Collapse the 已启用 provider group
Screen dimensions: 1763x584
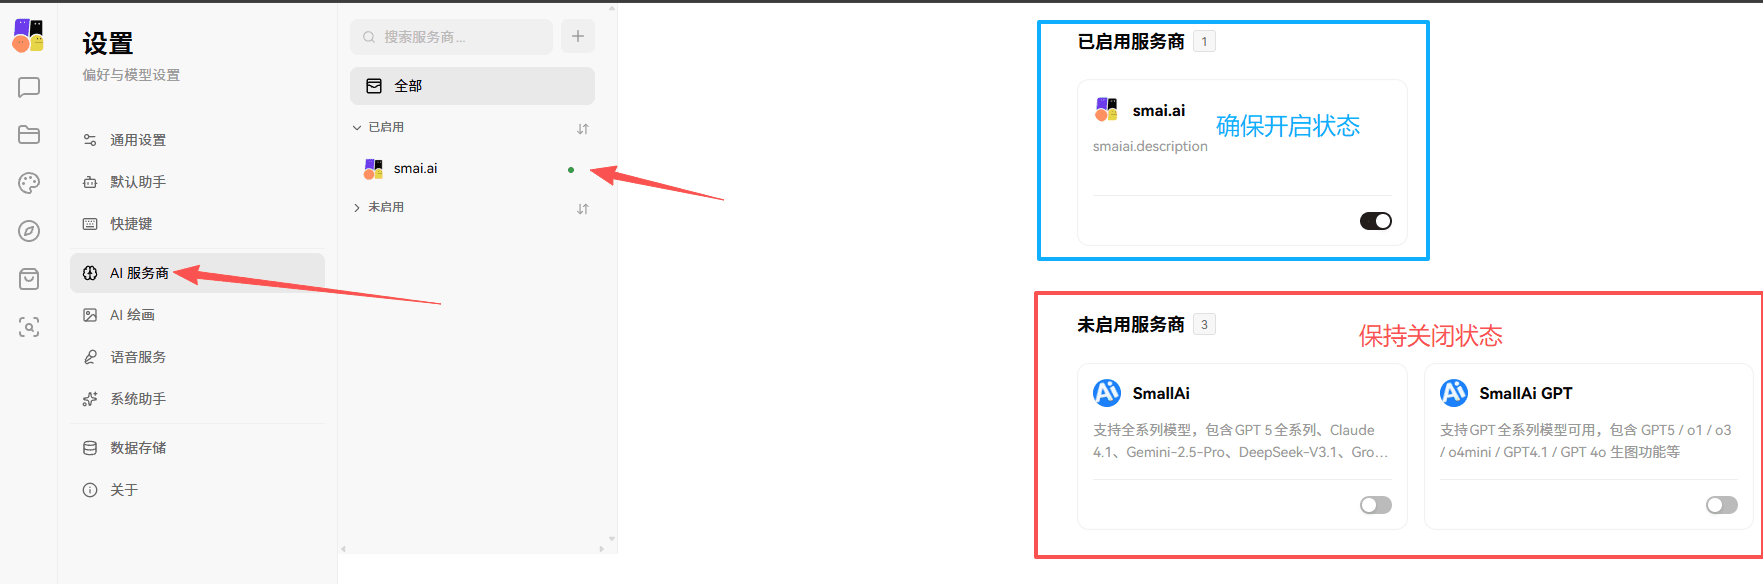coord(358,128)
